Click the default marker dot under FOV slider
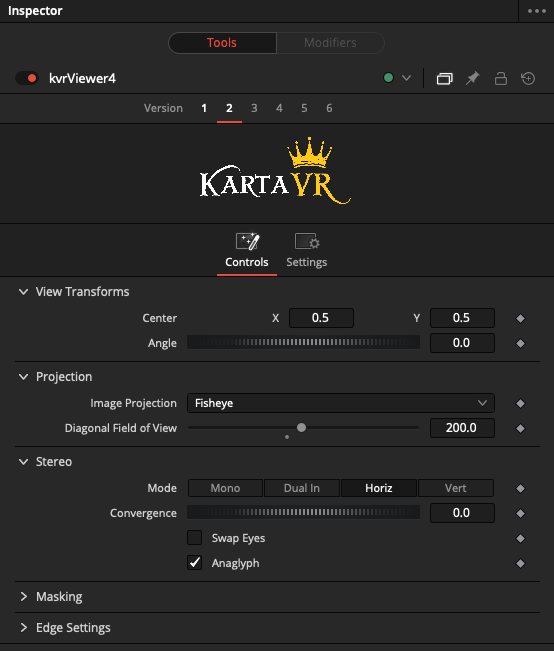Viewport: 554px width, 651px height. (287, 437)
